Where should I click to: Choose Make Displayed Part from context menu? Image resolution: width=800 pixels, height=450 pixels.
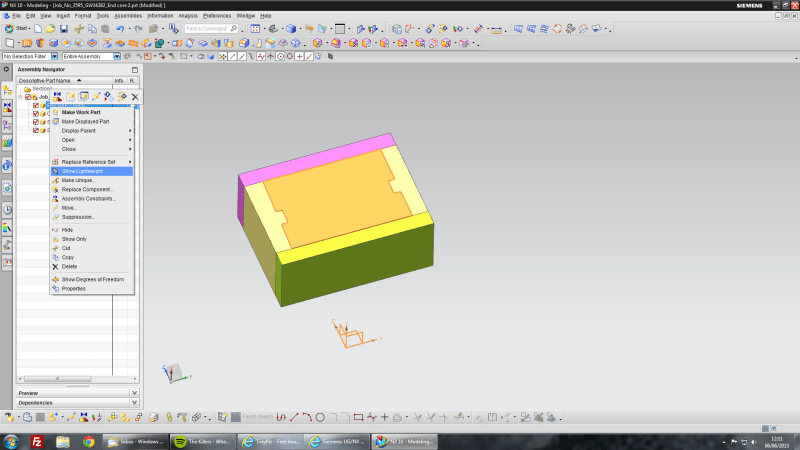[x=92, y=121]
